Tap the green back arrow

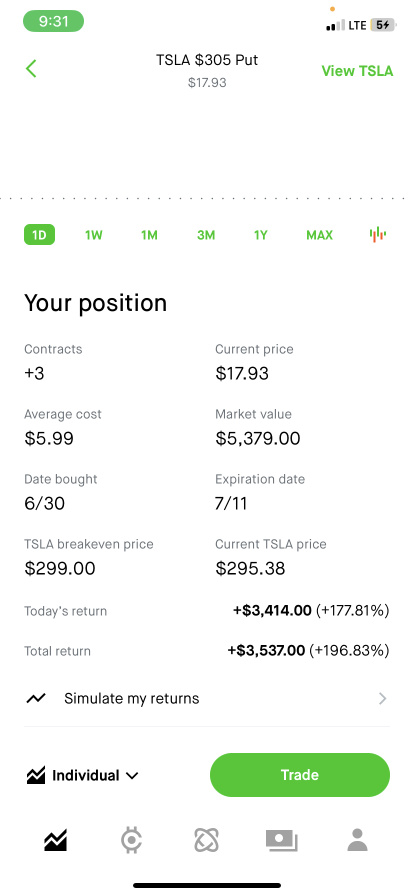point(31,69)
